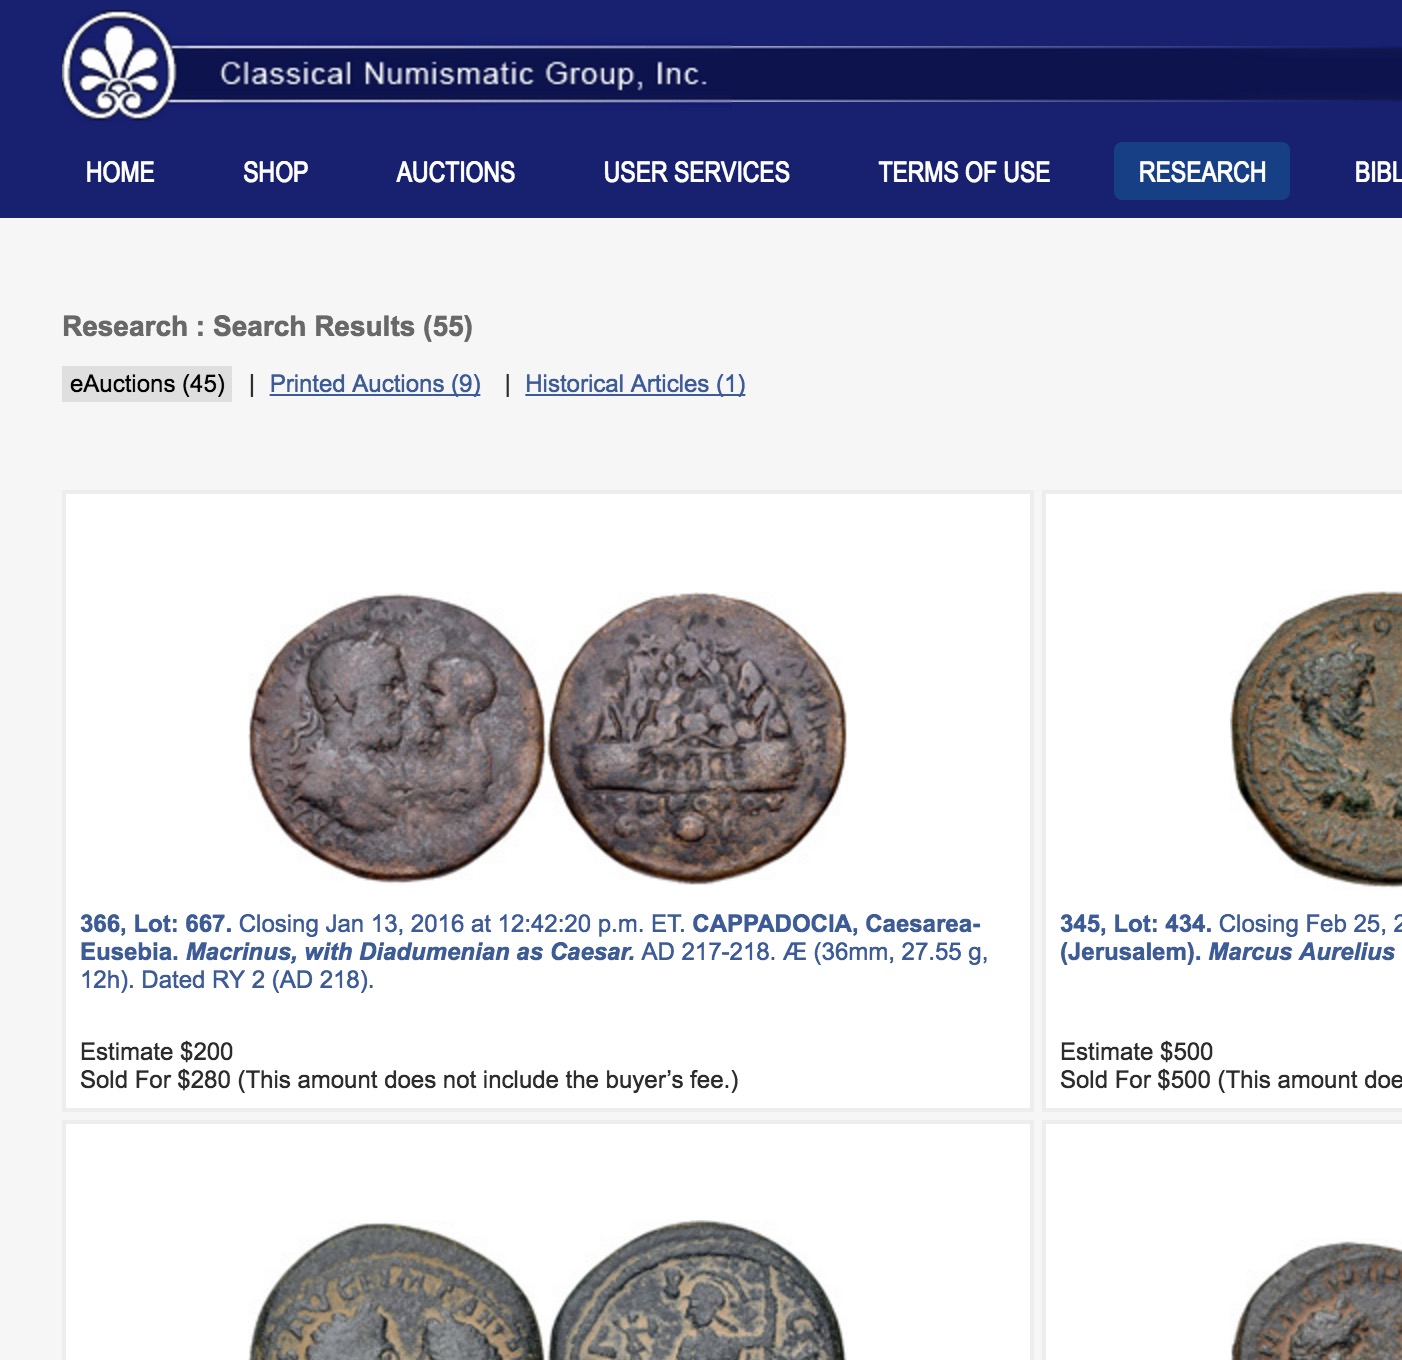Click the Estimate $500 text
The width and height of the screenshot is (1402, 1360).
(x=1137, y=1052)
